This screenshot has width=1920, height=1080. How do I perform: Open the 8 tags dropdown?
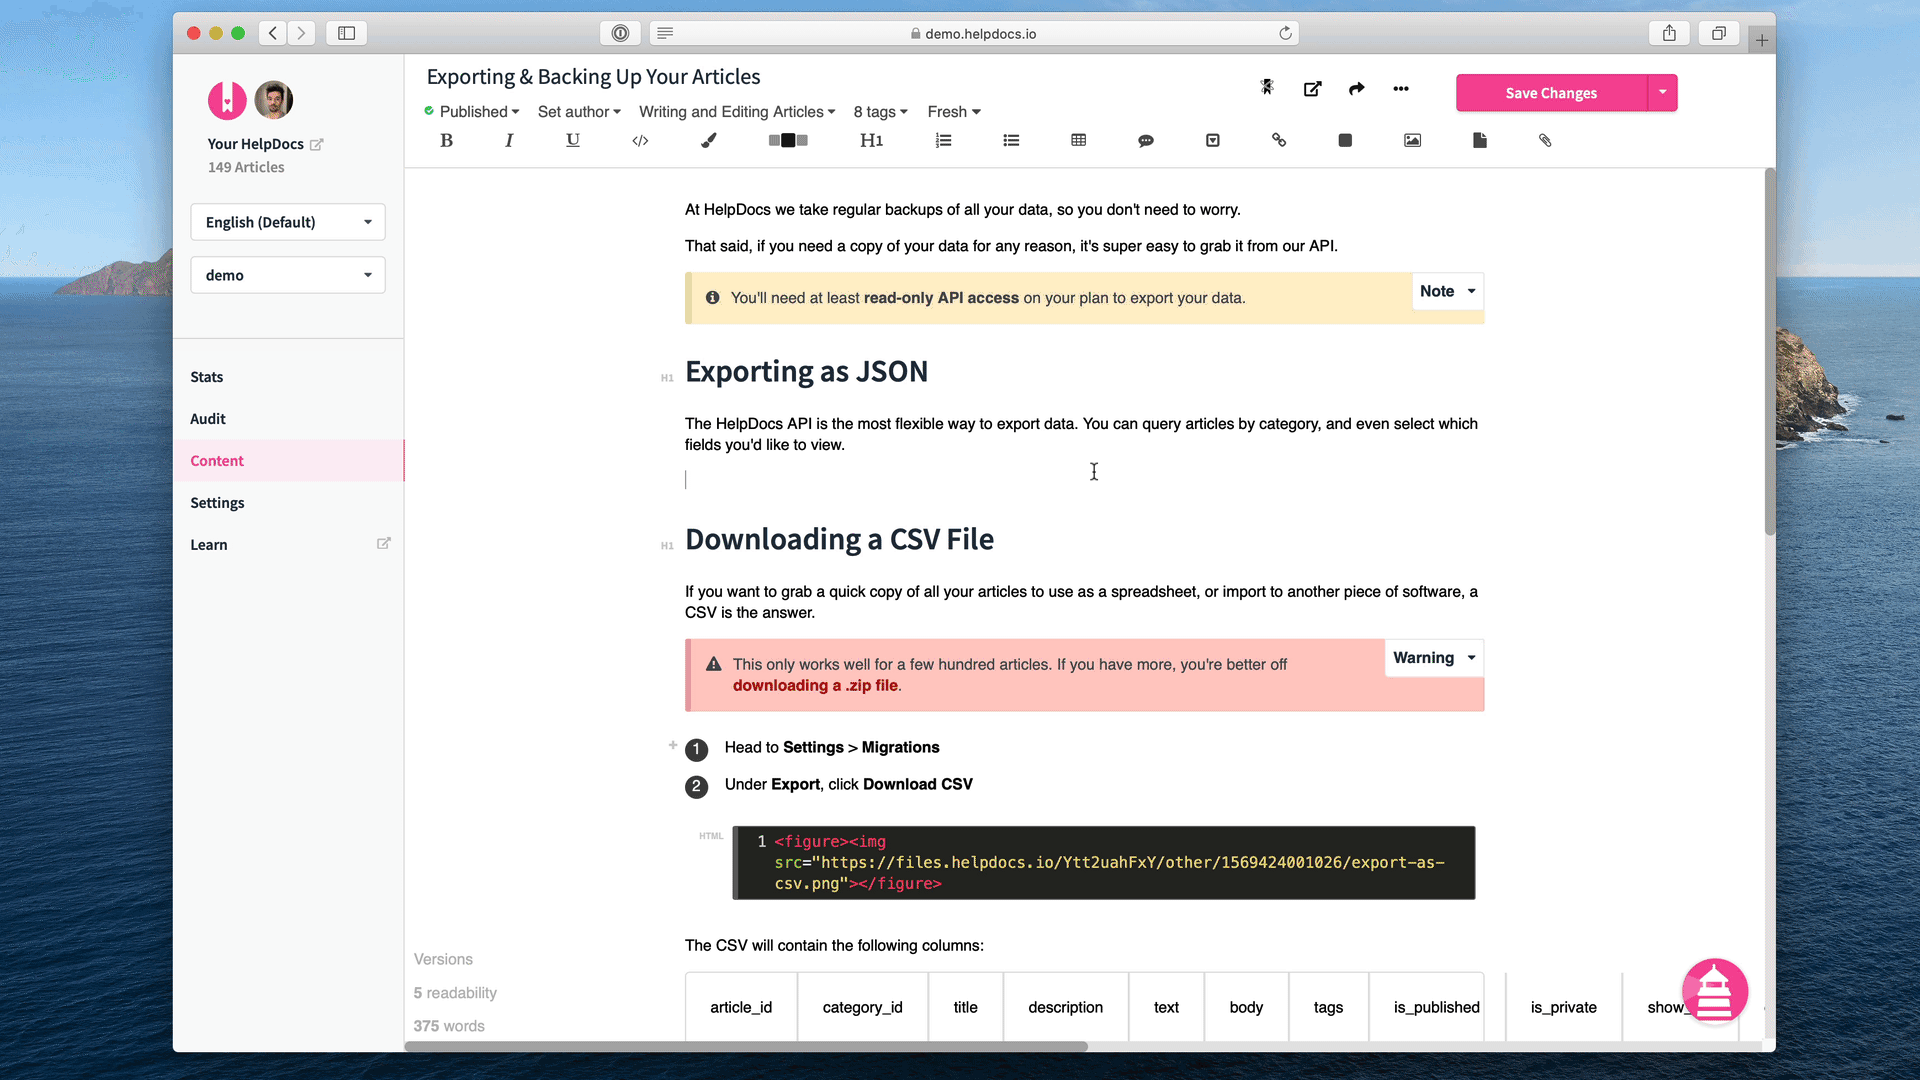[880, 112]
